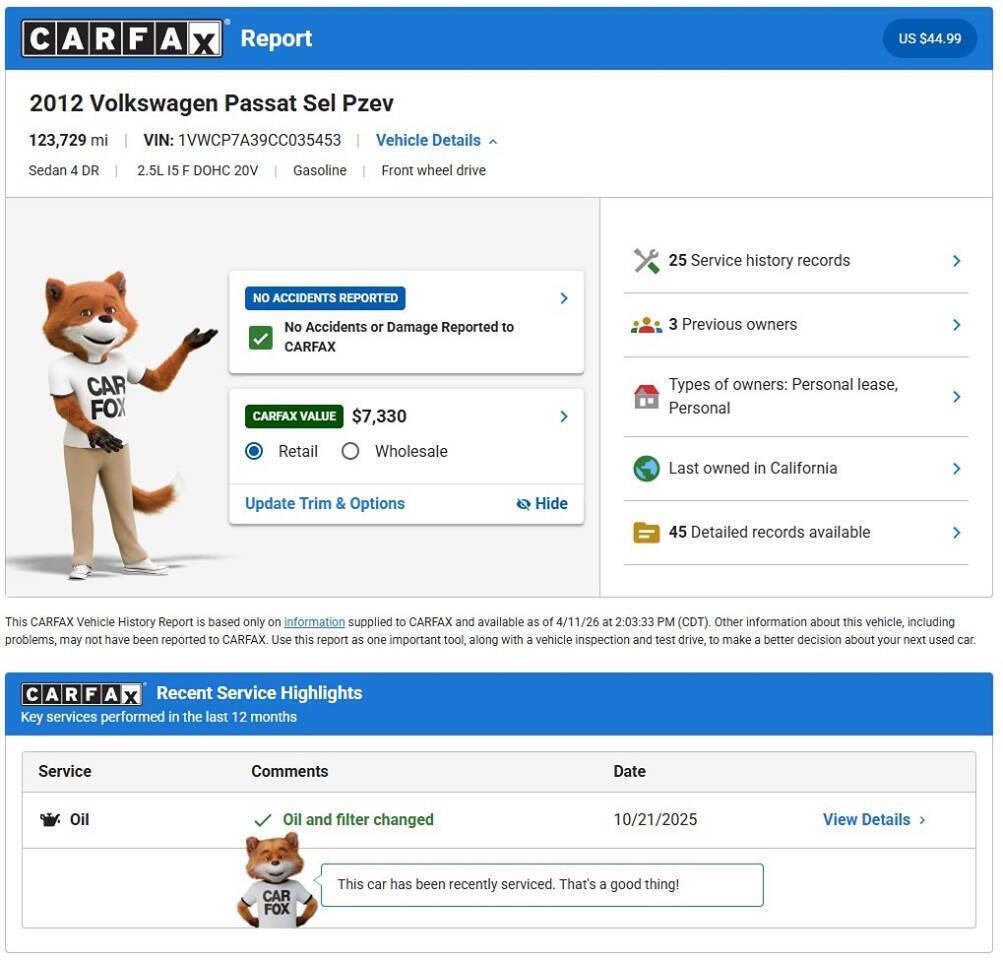Click Update Trim & Options link
Viewport: 1003px width, 960px height.
tap(325, 504)
